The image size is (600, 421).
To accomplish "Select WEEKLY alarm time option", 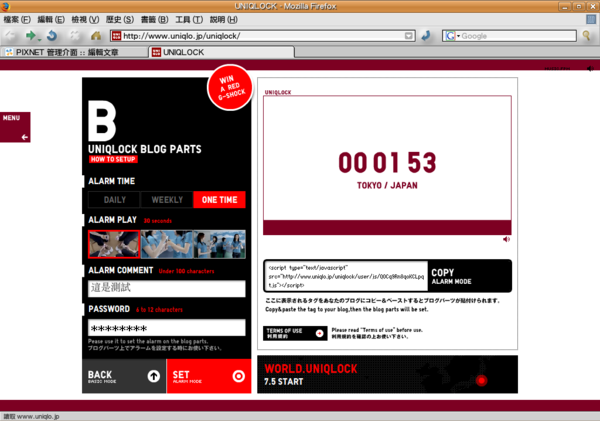I will click(167, 200).
